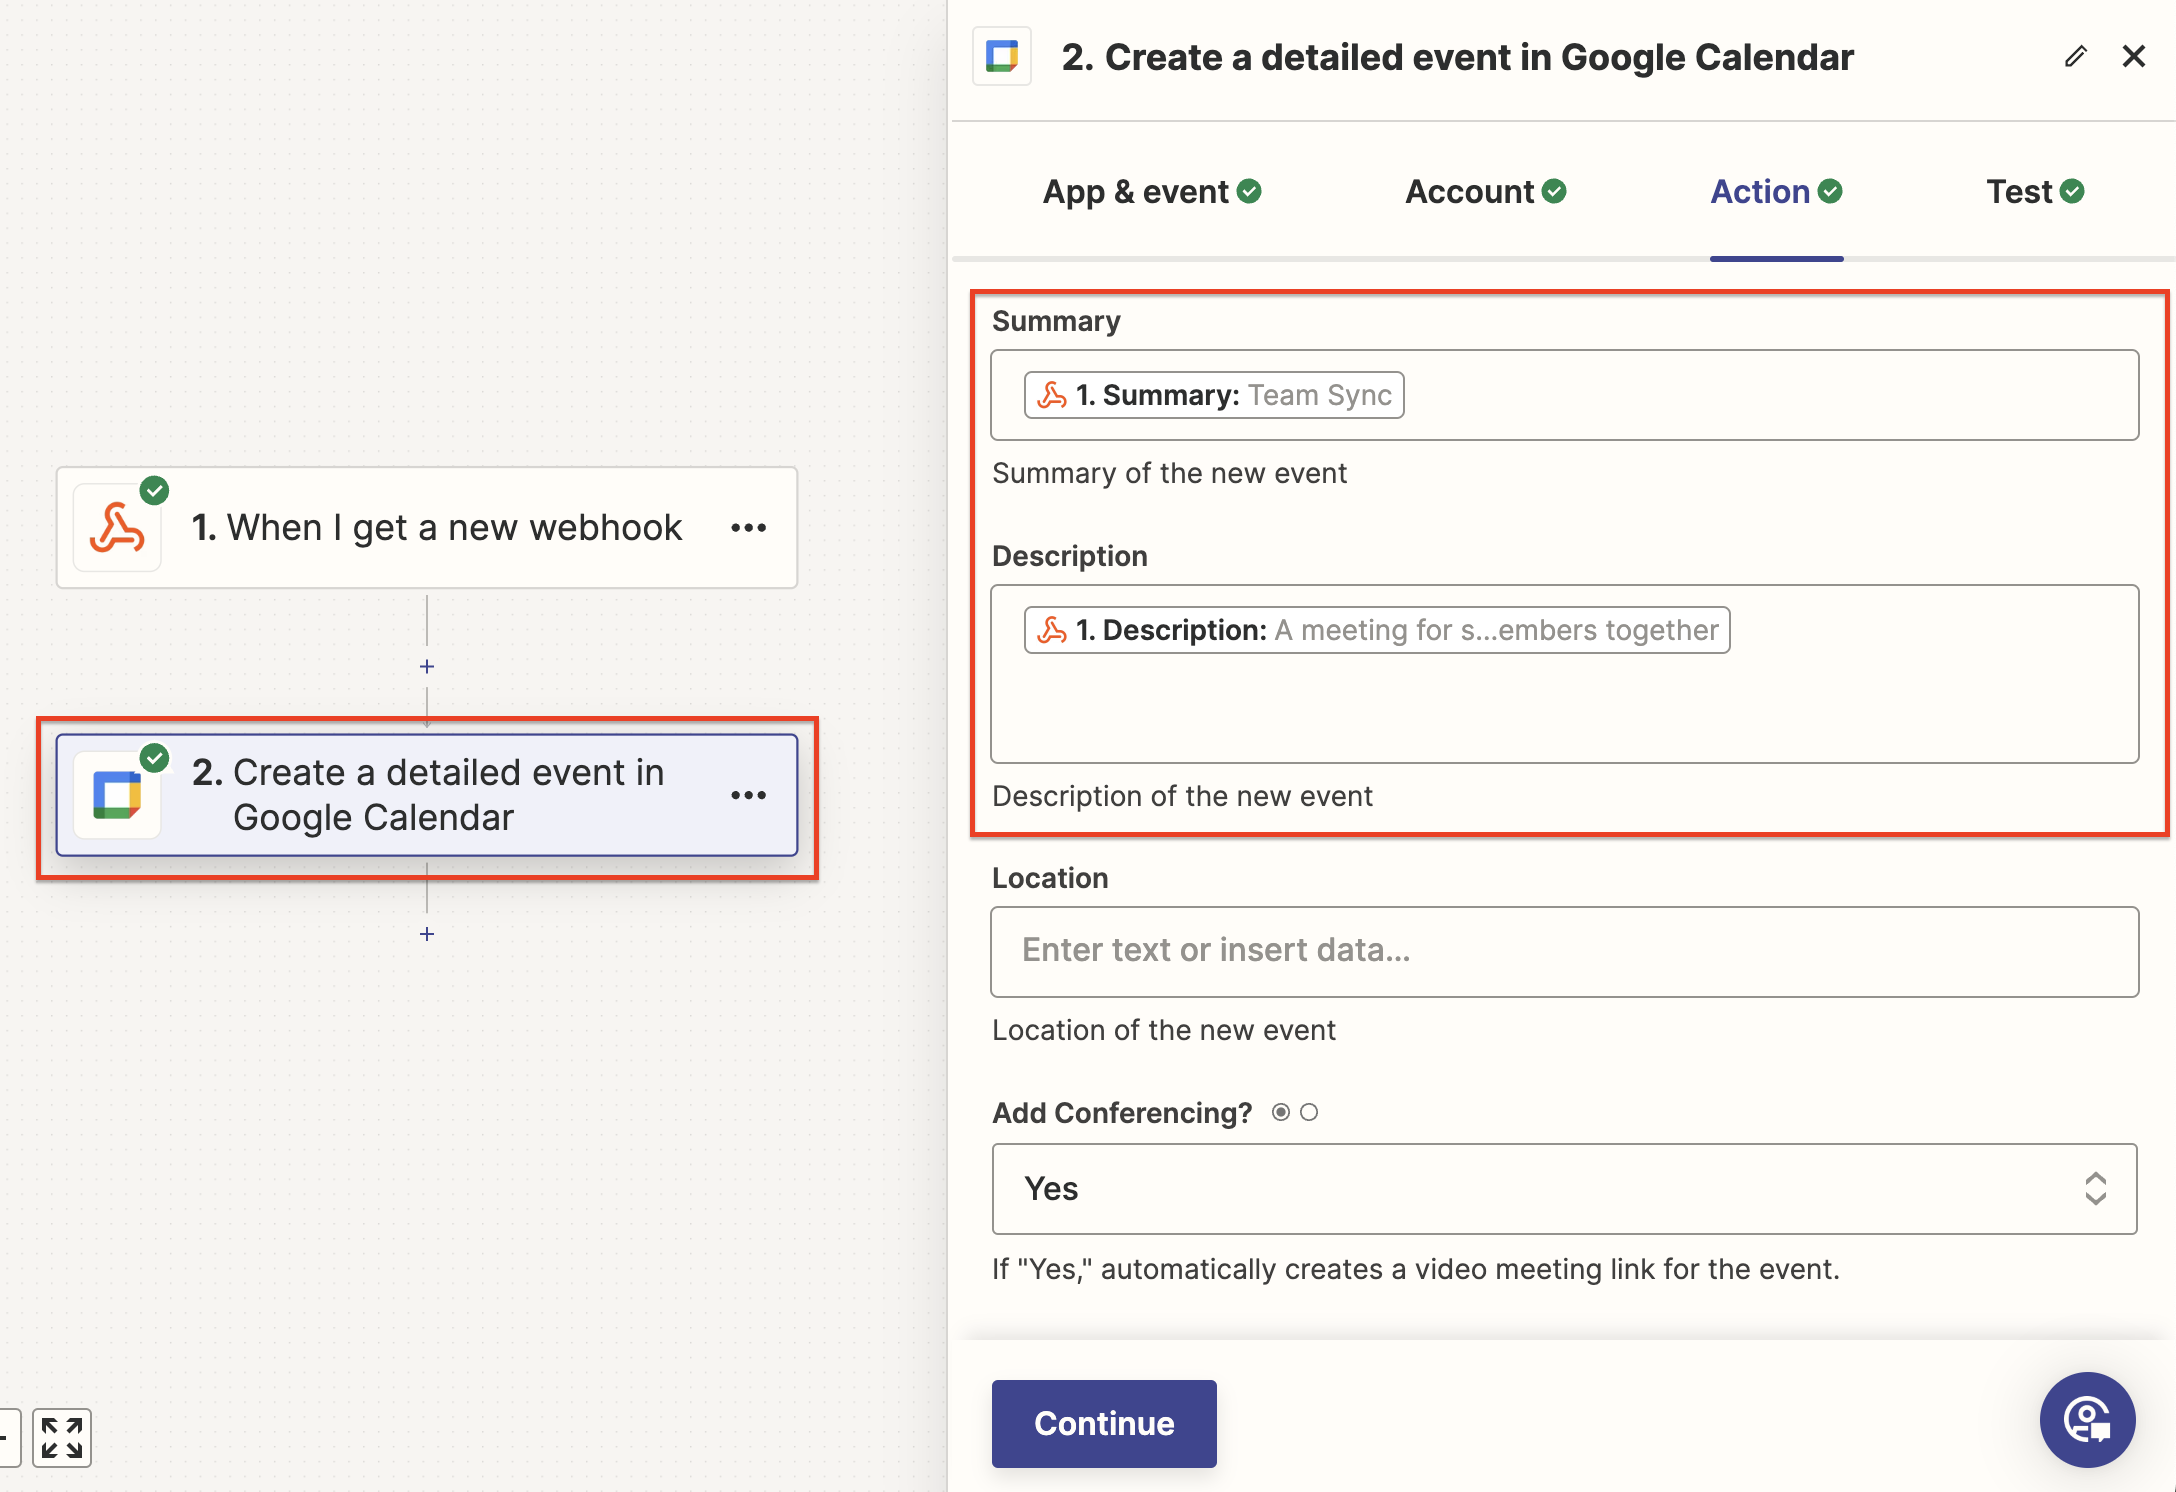Add a step after Google Calendar step
Screen dimensions: 2176x1492
(427, 934)
